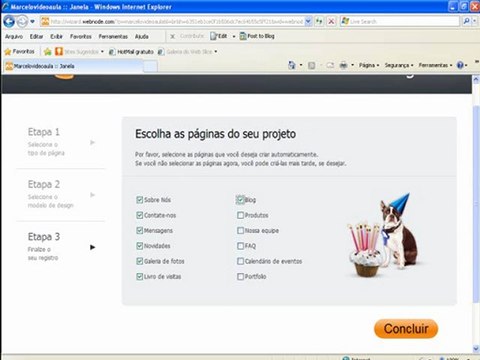Click the Read Mail icon
The image size is (480, 360).
point(330,66)
